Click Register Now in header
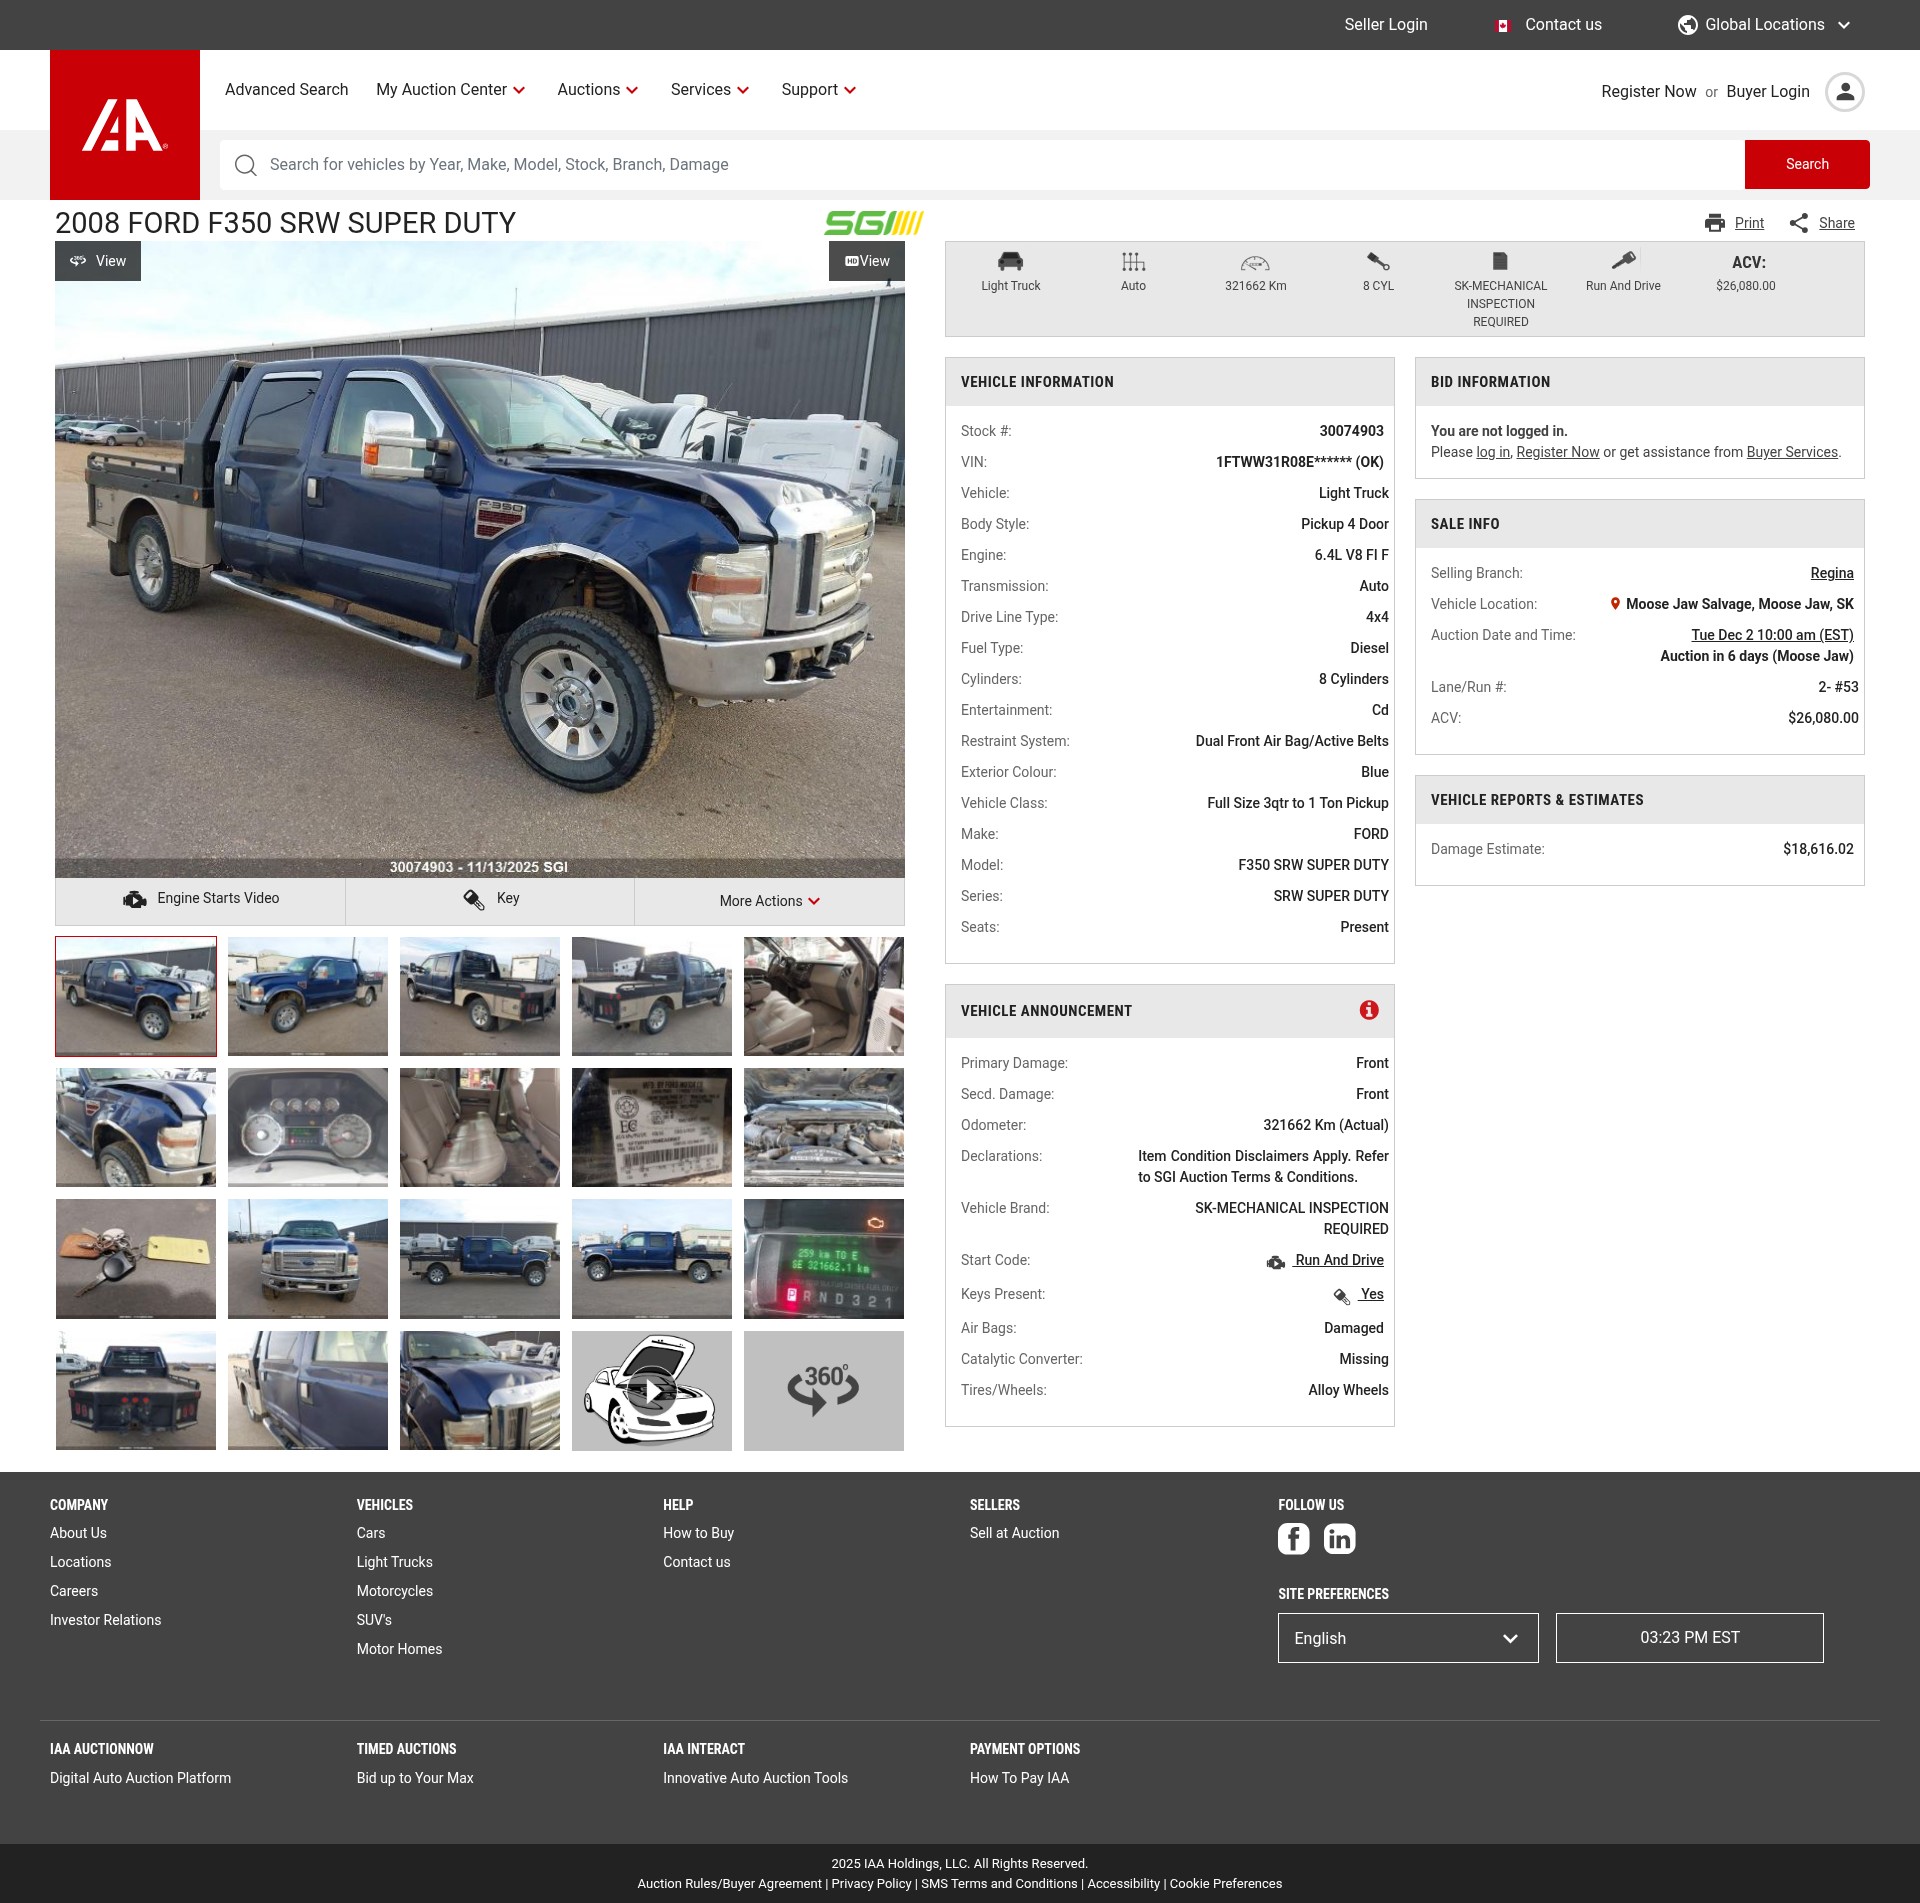The height and width of the screenshot is (1903, 1920). [x=1648, y=92]
